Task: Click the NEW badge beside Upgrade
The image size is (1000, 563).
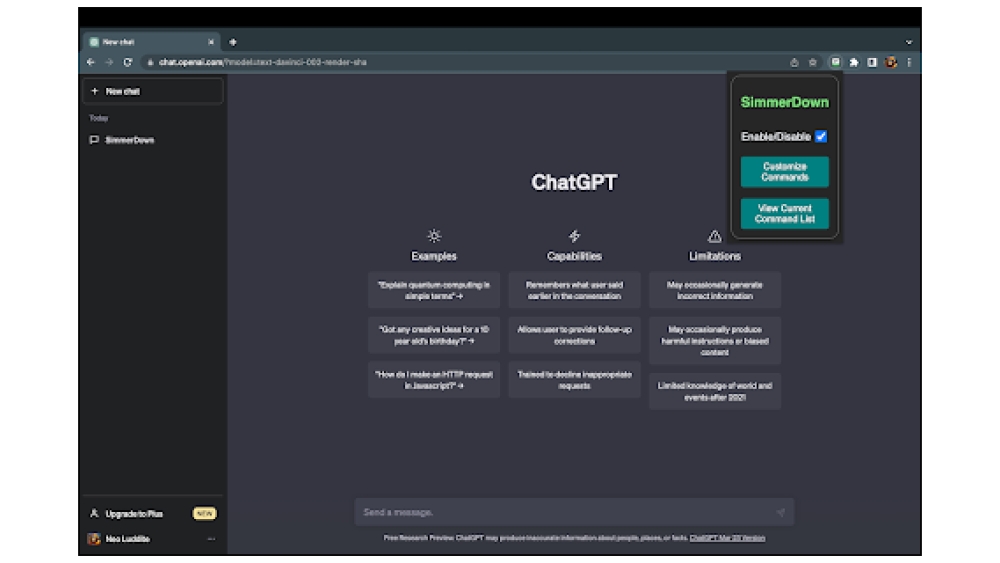Action: pos(204,513)
